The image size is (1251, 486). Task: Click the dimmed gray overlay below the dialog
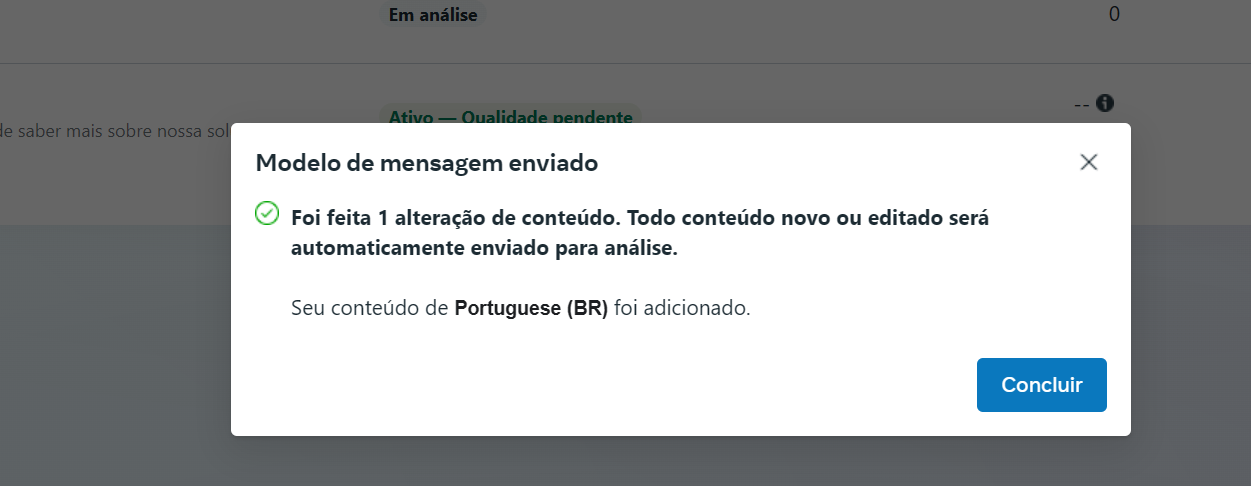pyautogui.click(x=625, y=461)
